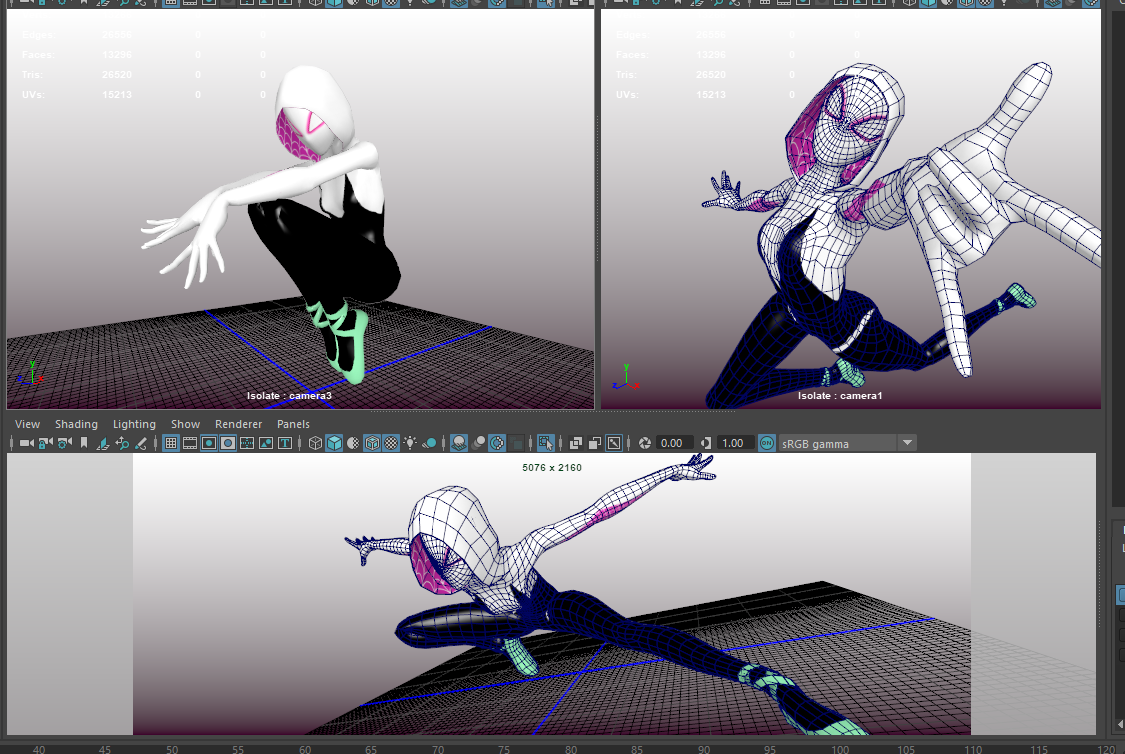Viewport: 1125px width, 754px height.
Task: Toggle Isolate Select icon
Action: tap(545, 443)
